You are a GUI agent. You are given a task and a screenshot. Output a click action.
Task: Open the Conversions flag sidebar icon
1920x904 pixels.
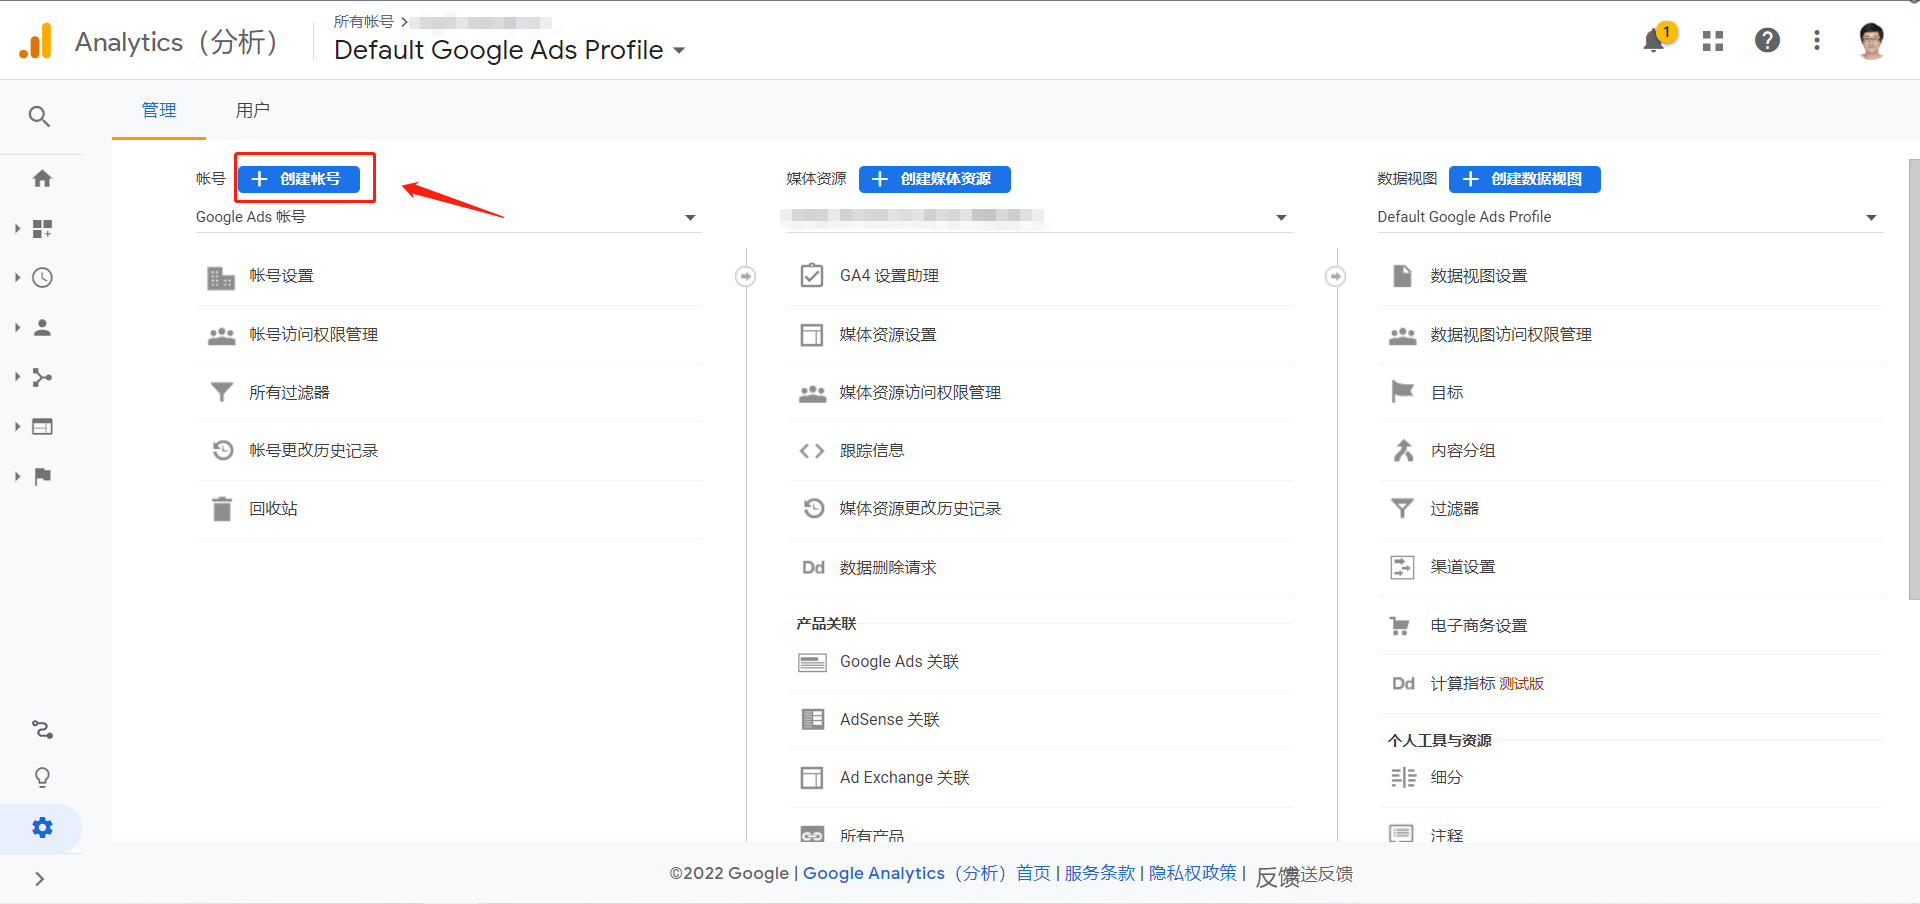click(42, 476)
